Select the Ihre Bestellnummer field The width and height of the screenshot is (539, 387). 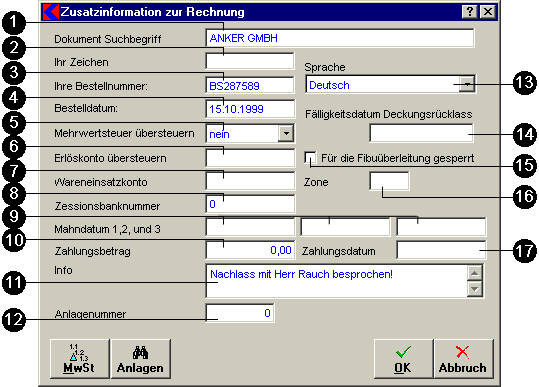(250, 85)
